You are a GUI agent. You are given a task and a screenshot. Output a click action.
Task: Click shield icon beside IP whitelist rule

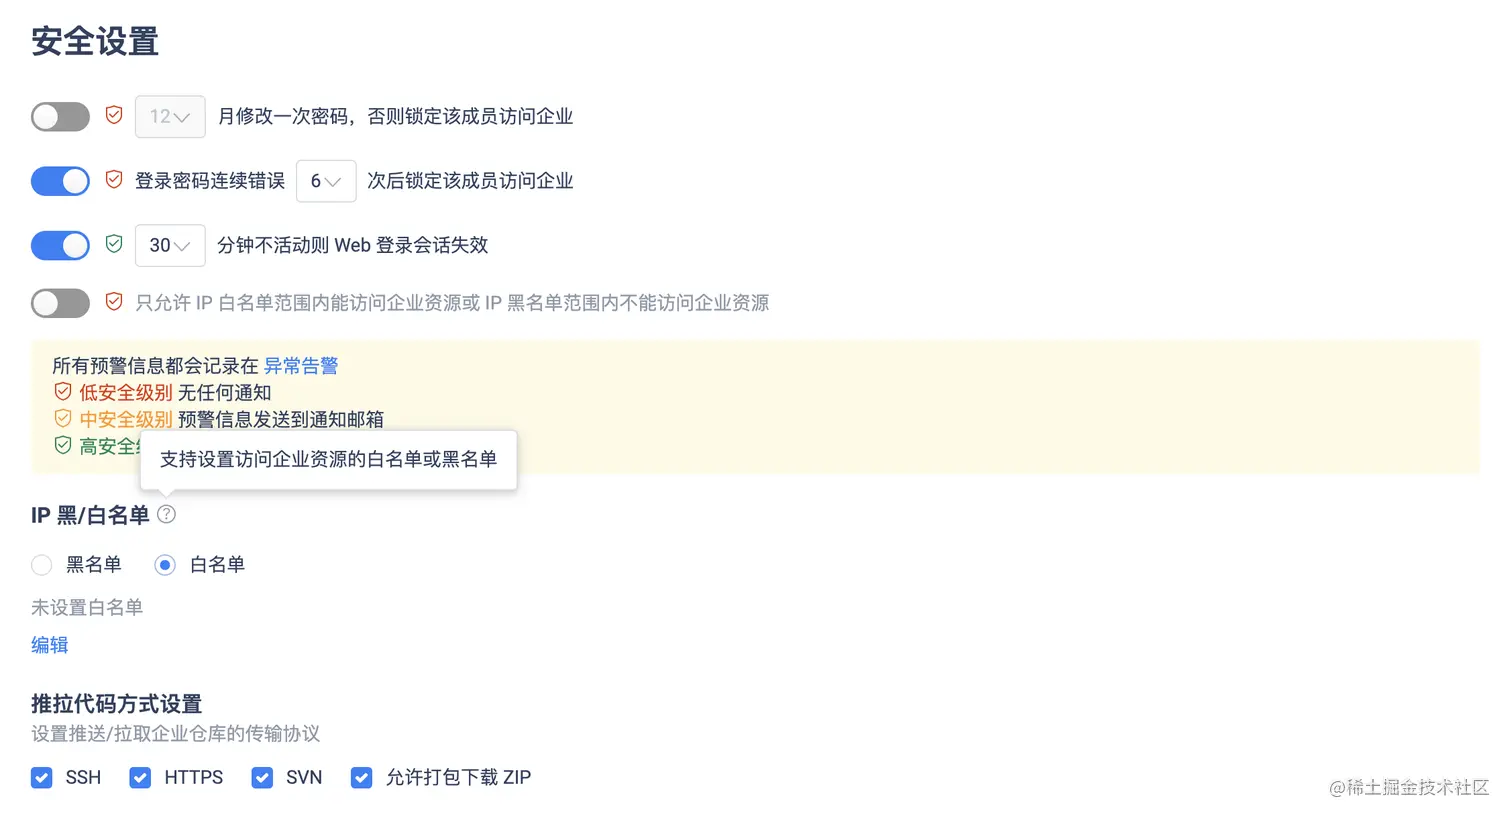tap(114, 302)
